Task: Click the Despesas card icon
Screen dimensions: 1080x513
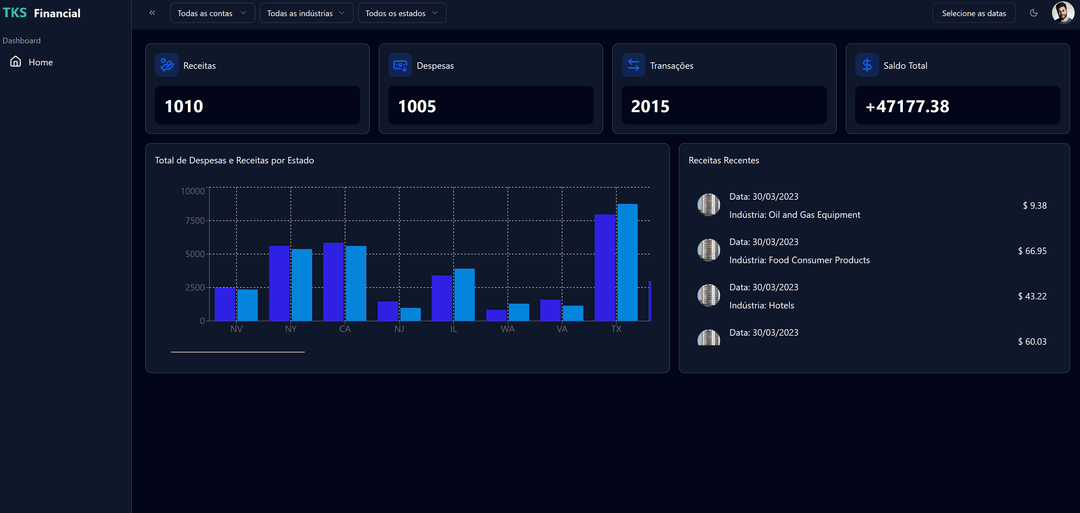Action: (x=400, y=65)
